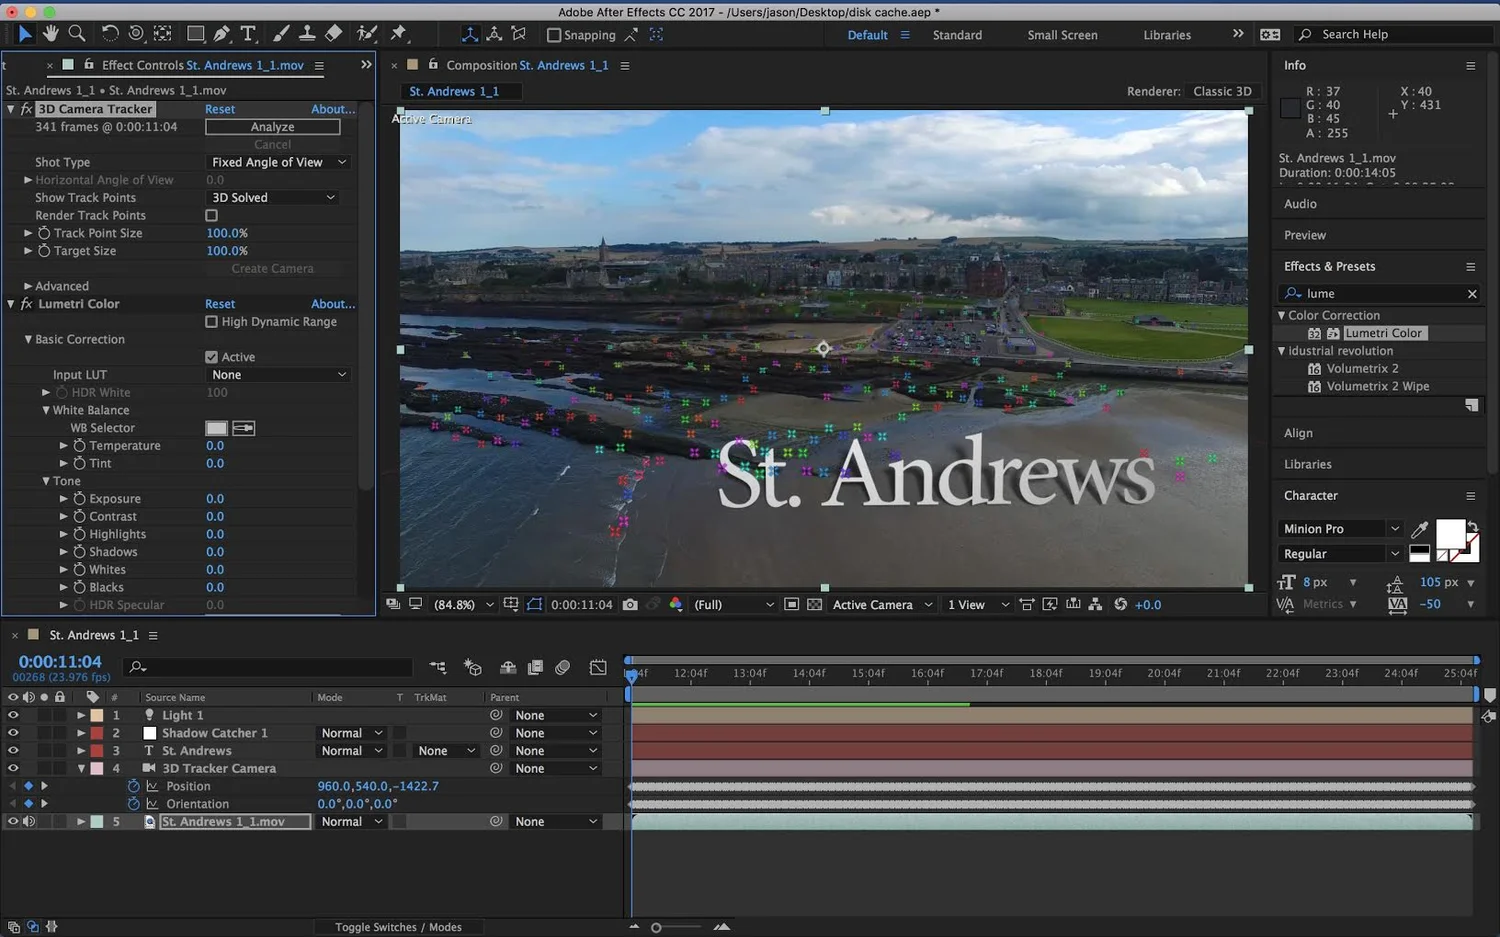Screen dimensions: 1500x937
Task: Enable the Snapping checkbox in the toolbar
Action: 553,34
